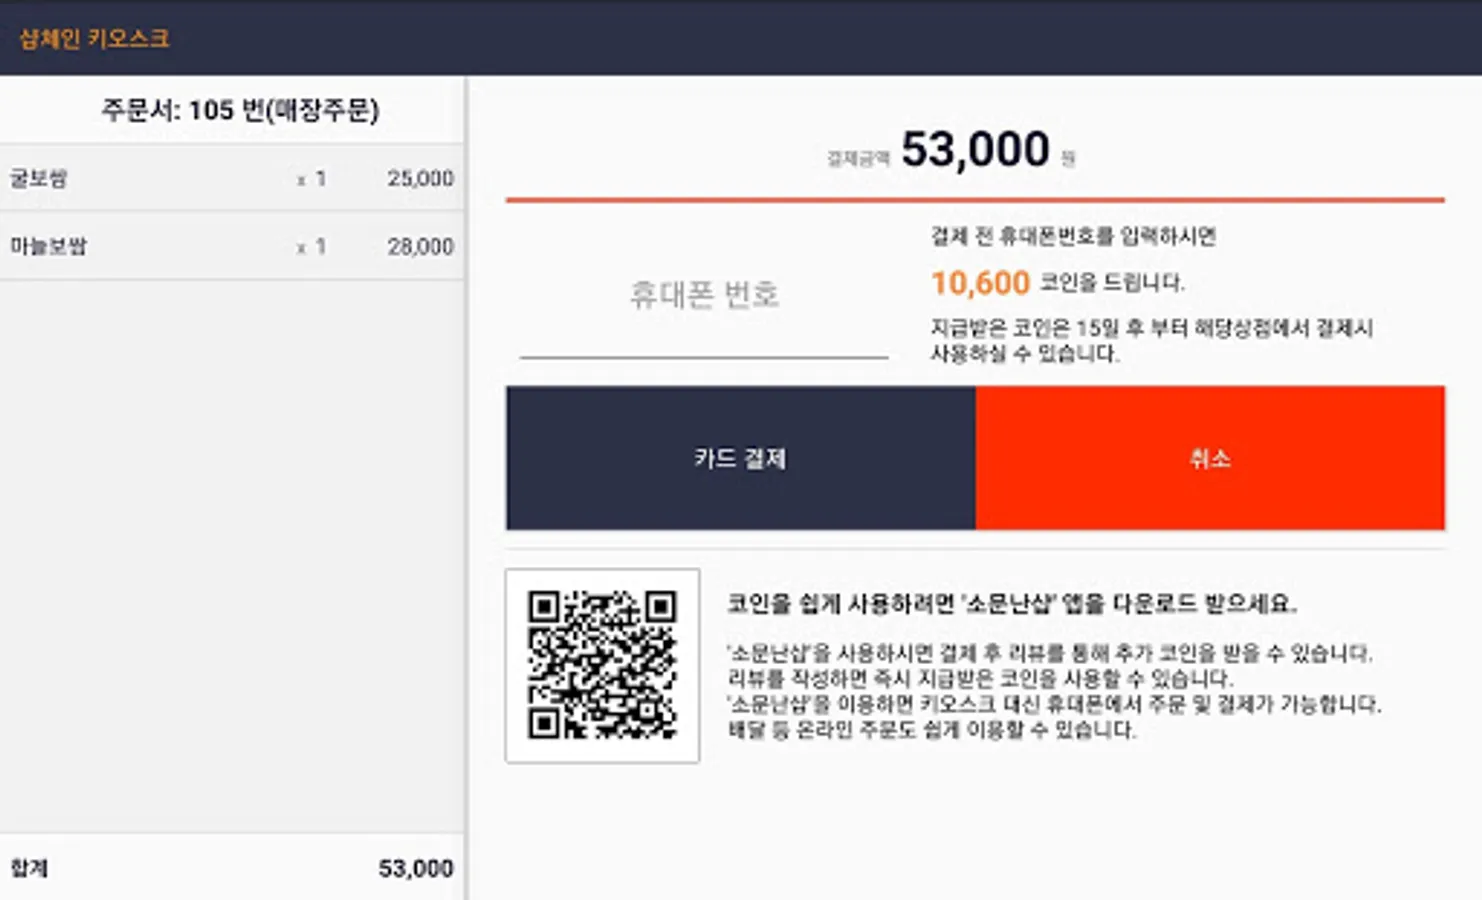Click the 53,000 payment amount
Image resolution: width=1482 pixels, height=900 pixels.
975,150
